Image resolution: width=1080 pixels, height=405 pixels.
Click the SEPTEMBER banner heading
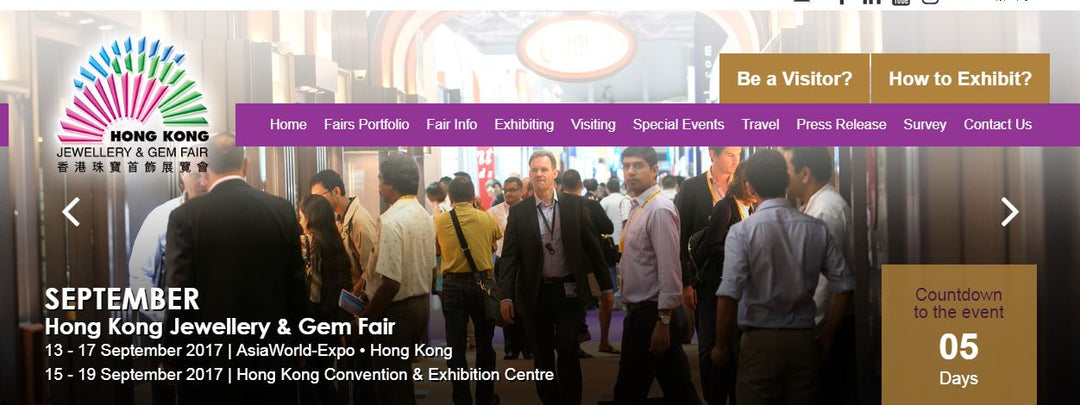tap(122, 299)
